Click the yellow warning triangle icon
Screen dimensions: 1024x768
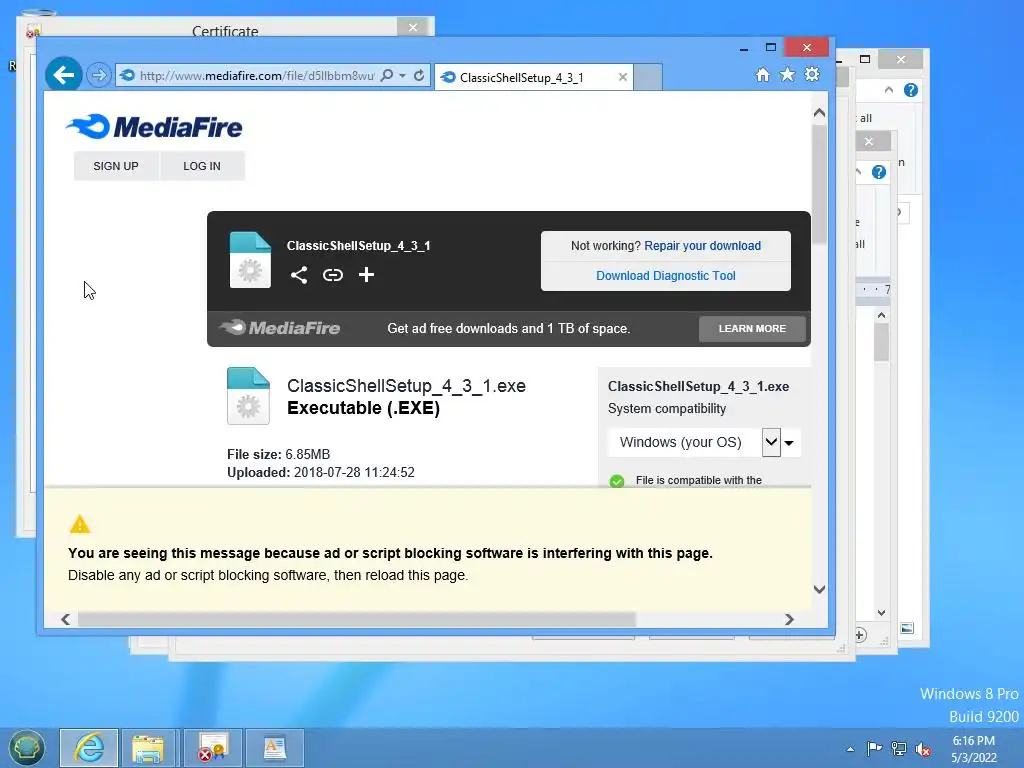[x=80, y=524]
